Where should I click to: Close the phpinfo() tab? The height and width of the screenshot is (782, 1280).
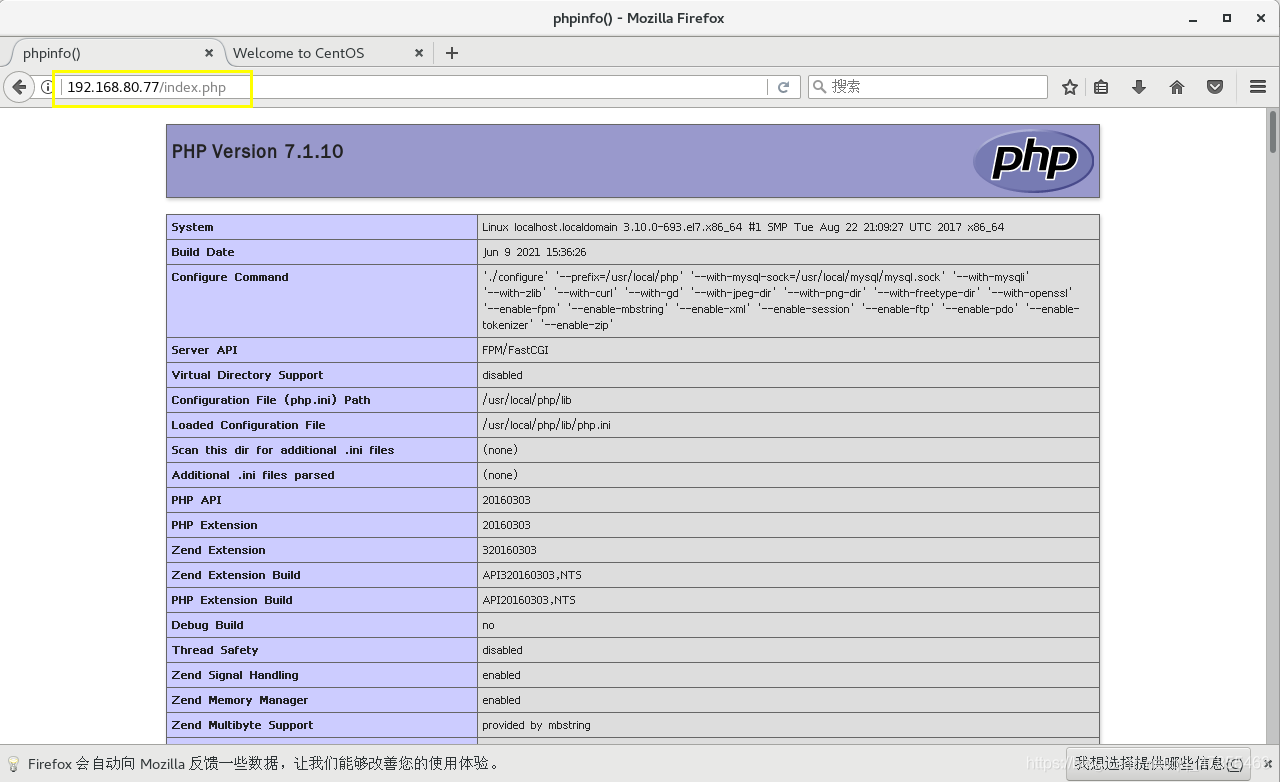209,53
